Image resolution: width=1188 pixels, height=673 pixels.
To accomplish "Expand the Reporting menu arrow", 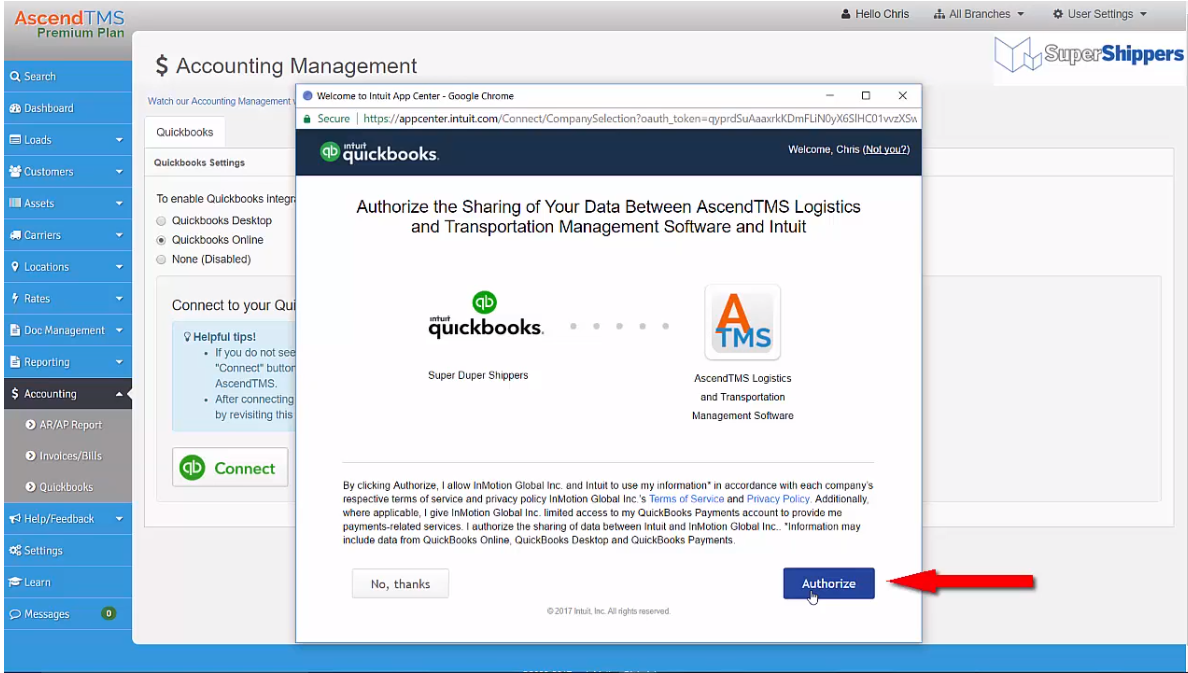I will 119,362.
